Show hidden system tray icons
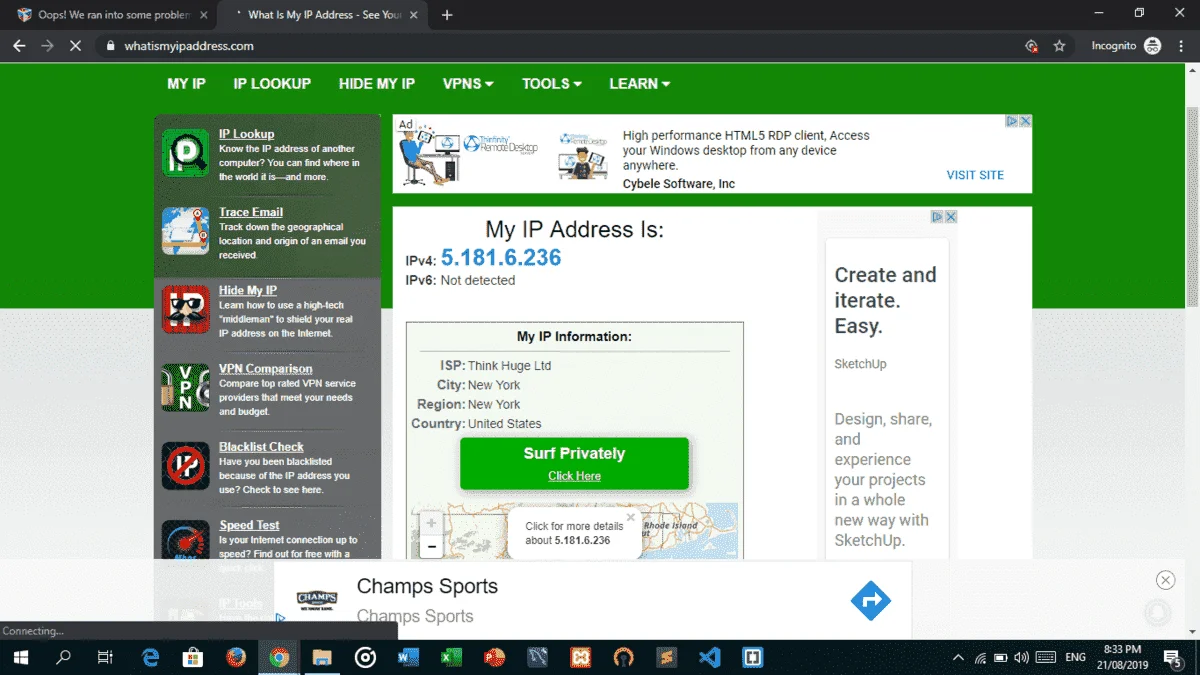Screen dimensions: 1200x675 (958, 658)
